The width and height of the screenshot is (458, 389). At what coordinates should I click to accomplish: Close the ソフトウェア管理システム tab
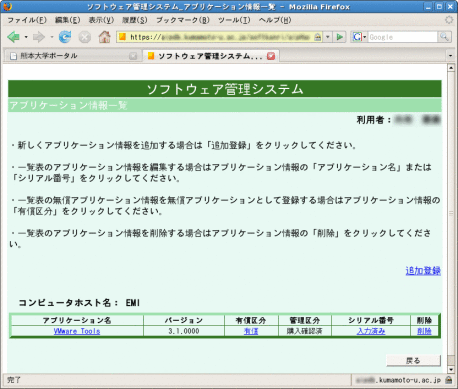coord(271,56)
